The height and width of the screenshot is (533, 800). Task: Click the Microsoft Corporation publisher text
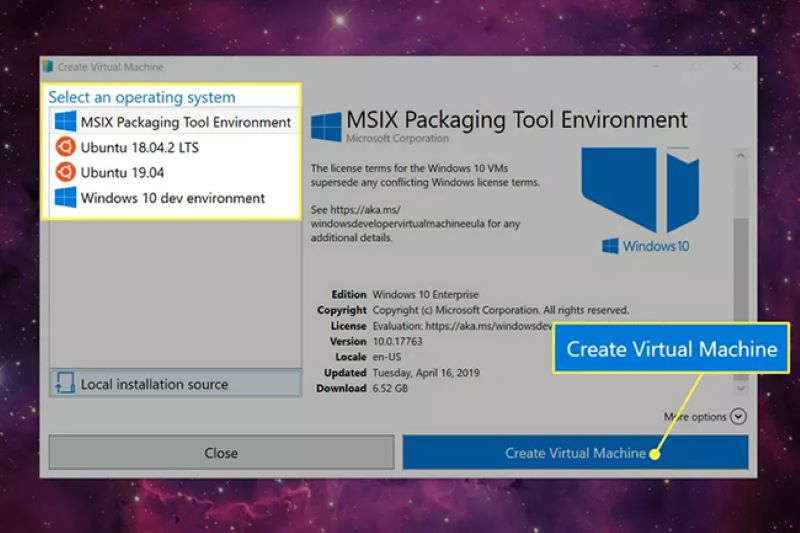(x=397, y=138)
